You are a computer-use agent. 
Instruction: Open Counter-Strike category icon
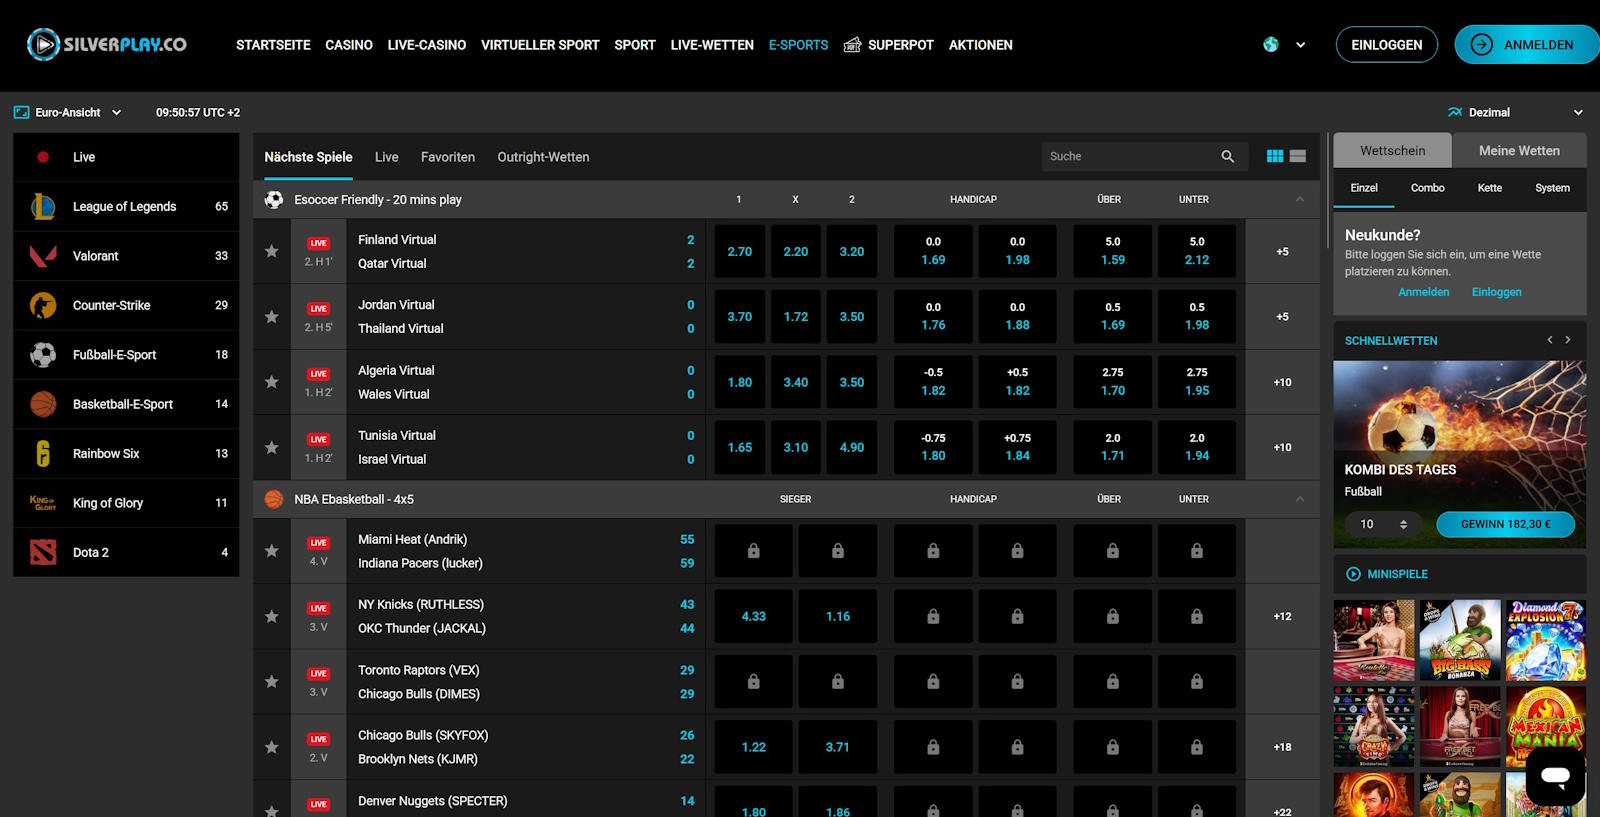click(43, 305)
